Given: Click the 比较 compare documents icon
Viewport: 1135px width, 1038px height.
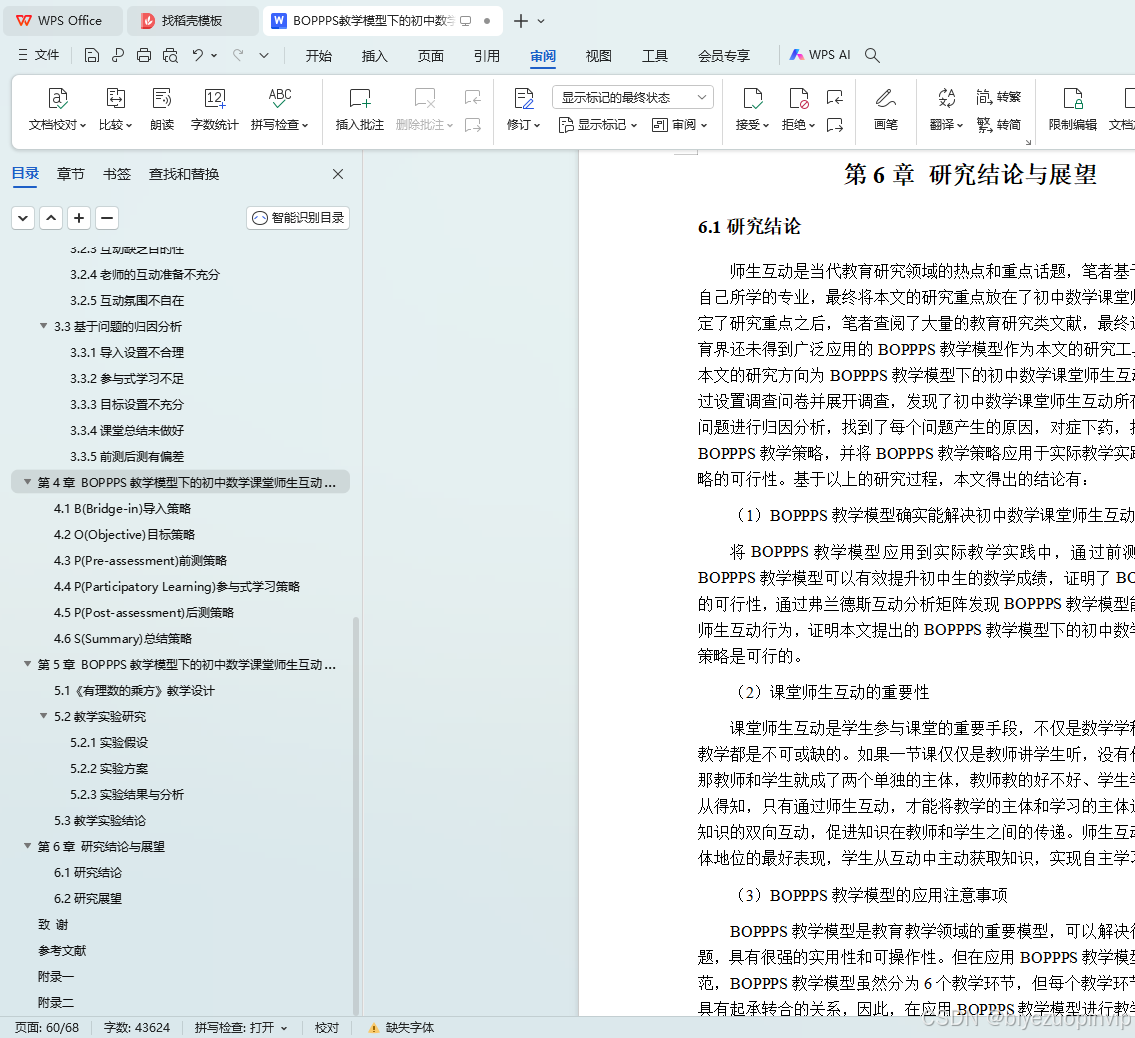Looking at the screenshot, I should (116, 98).
